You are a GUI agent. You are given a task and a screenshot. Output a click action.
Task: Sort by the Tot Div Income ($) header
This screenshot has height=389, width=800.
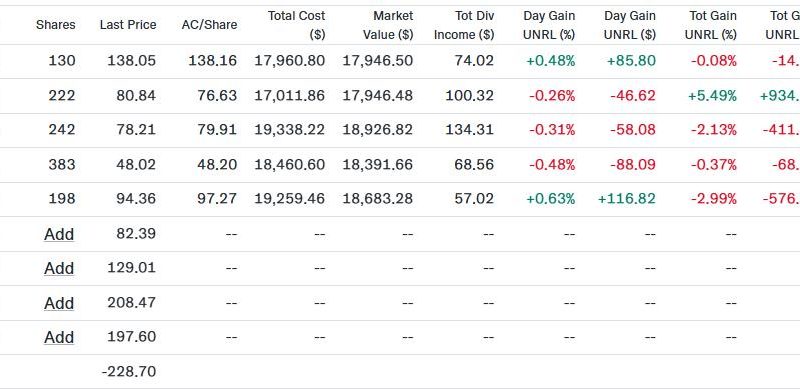pos(464,25)
